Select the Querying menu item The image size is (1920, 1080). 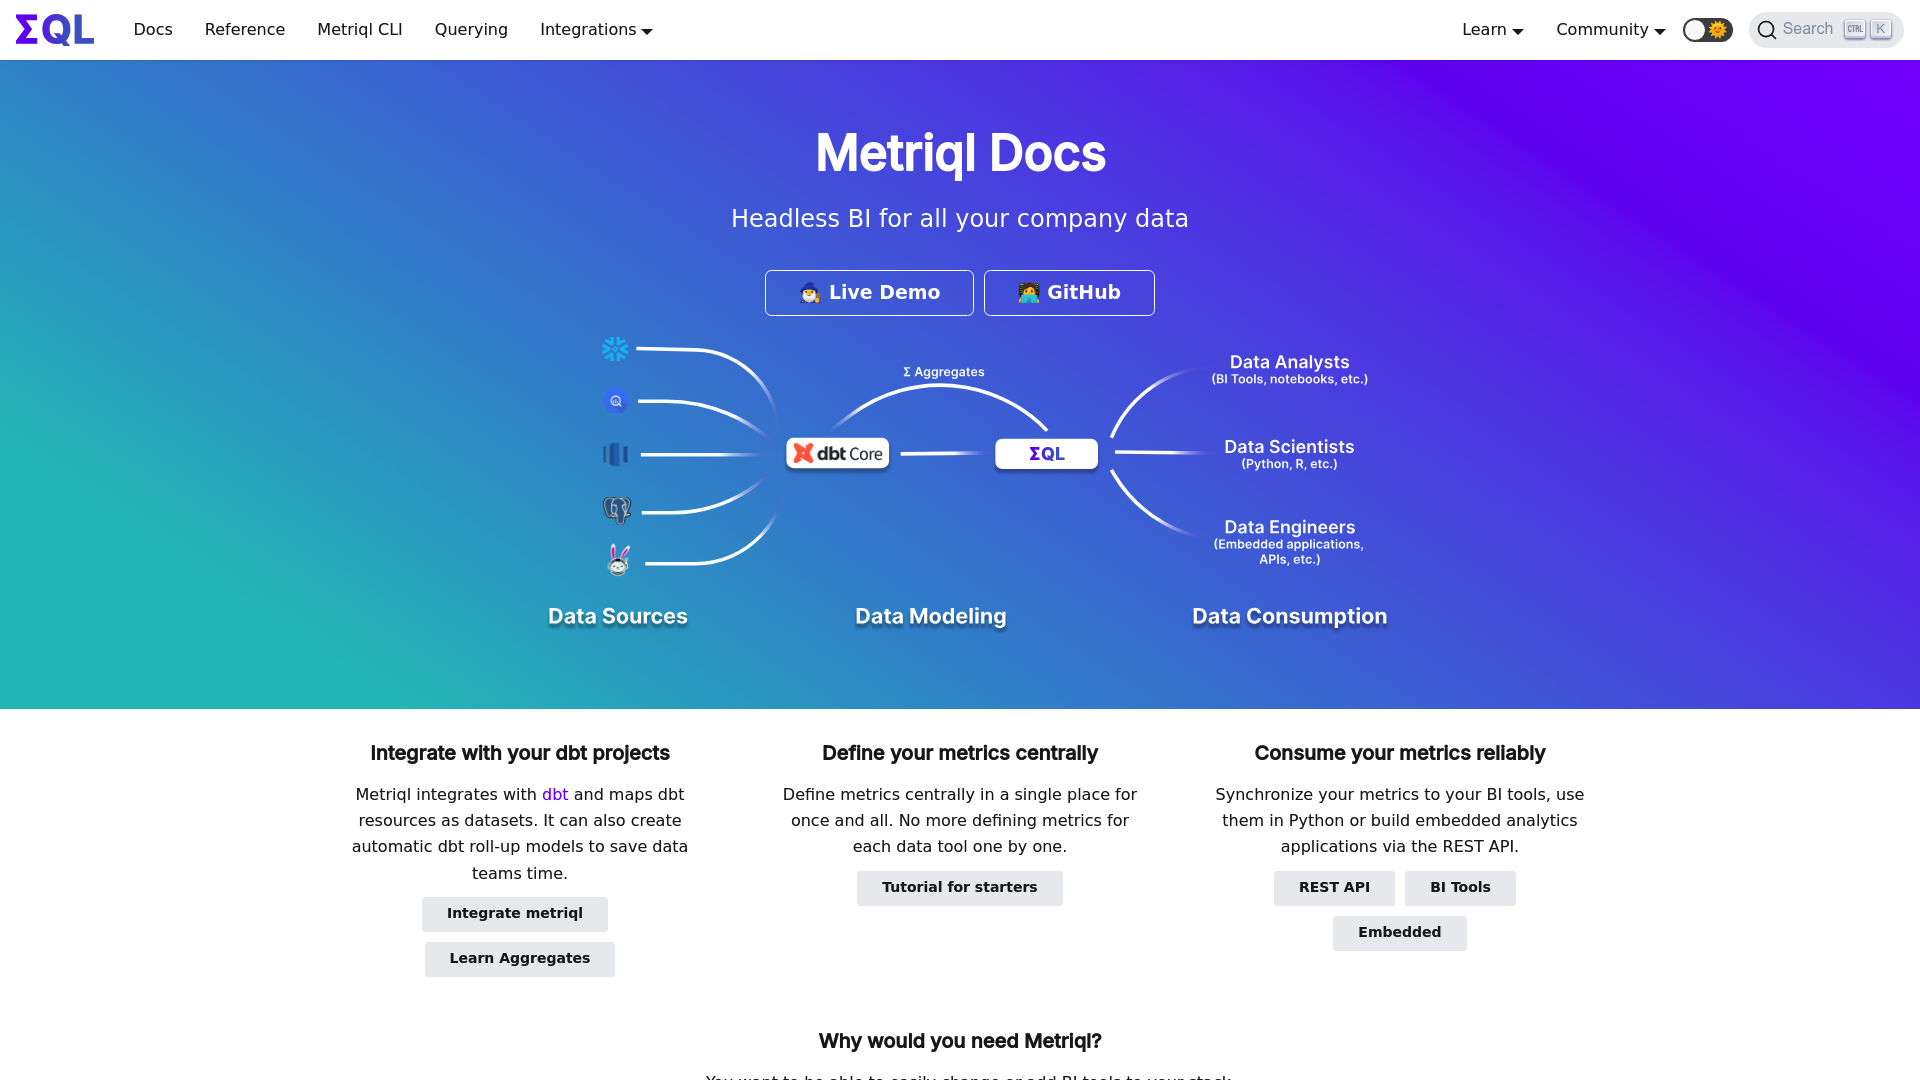coord(471,29)
